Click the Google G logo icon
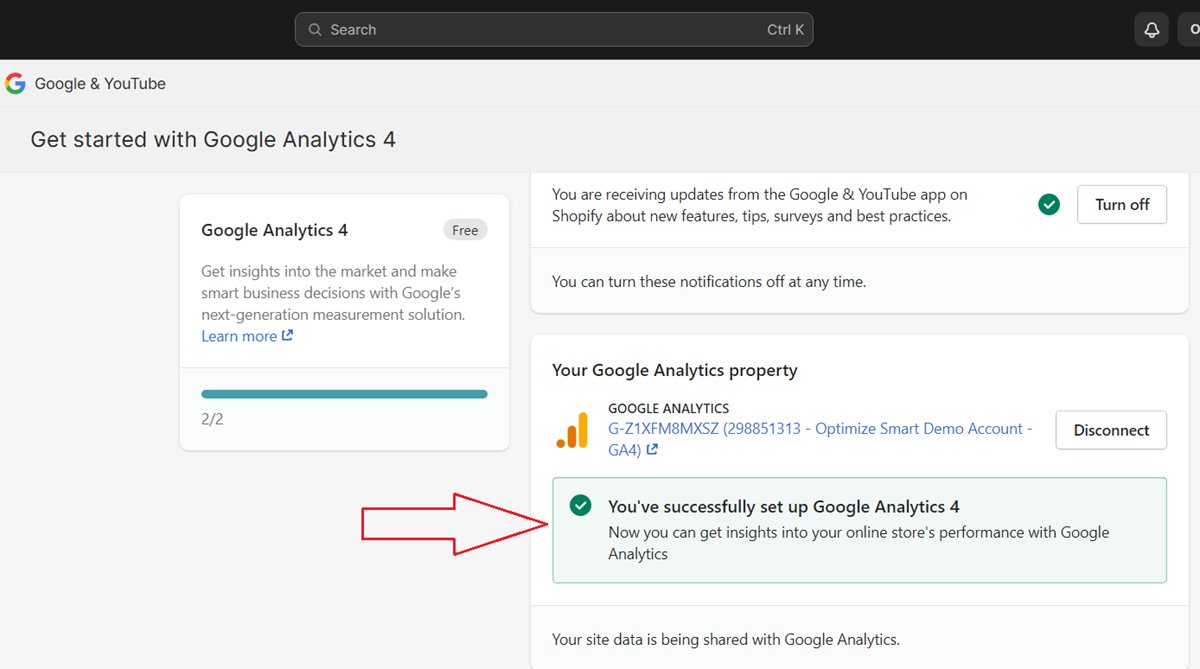This screenshot has height=669, width=1200. click(15, 84)
